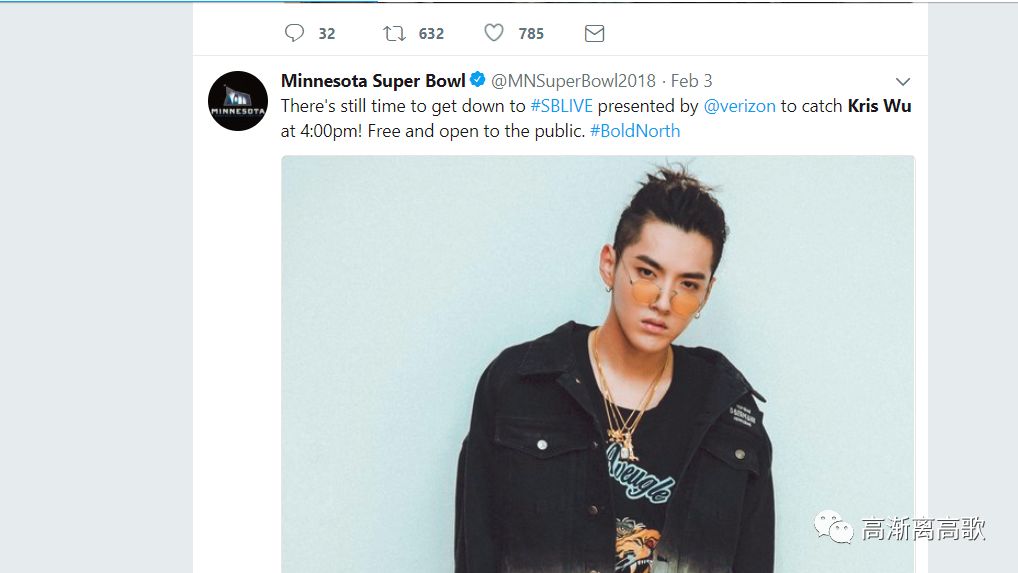Open the #BoldNorth hashtag link
This screenshot has width=1018, height=573.
pos(635,131)
